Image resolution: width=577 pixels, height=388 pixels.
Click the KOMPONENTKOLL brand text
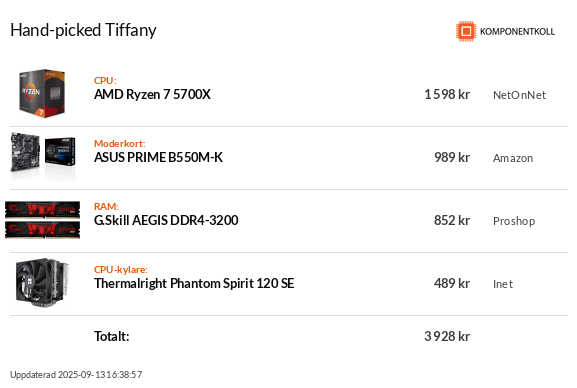pyautogui.click(x=517, y=32)
